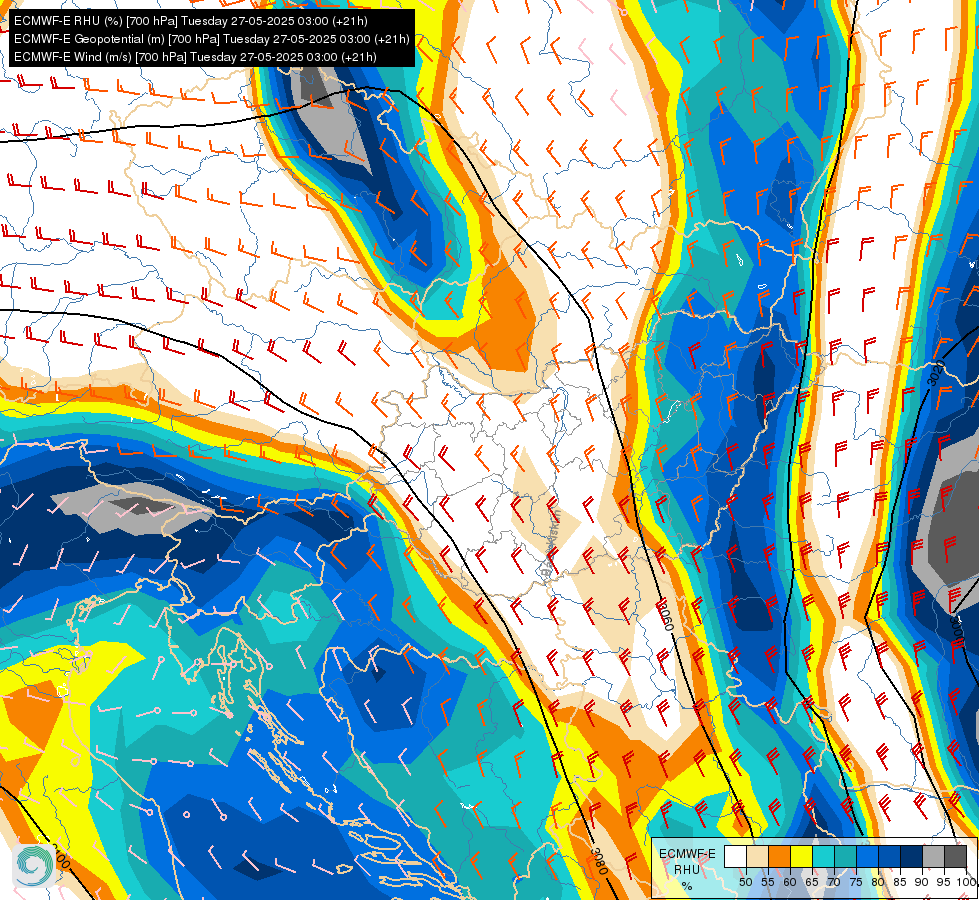Select the teal 70-75 legend swatch
Screen dimensions: 979x900
pos(845,857)
